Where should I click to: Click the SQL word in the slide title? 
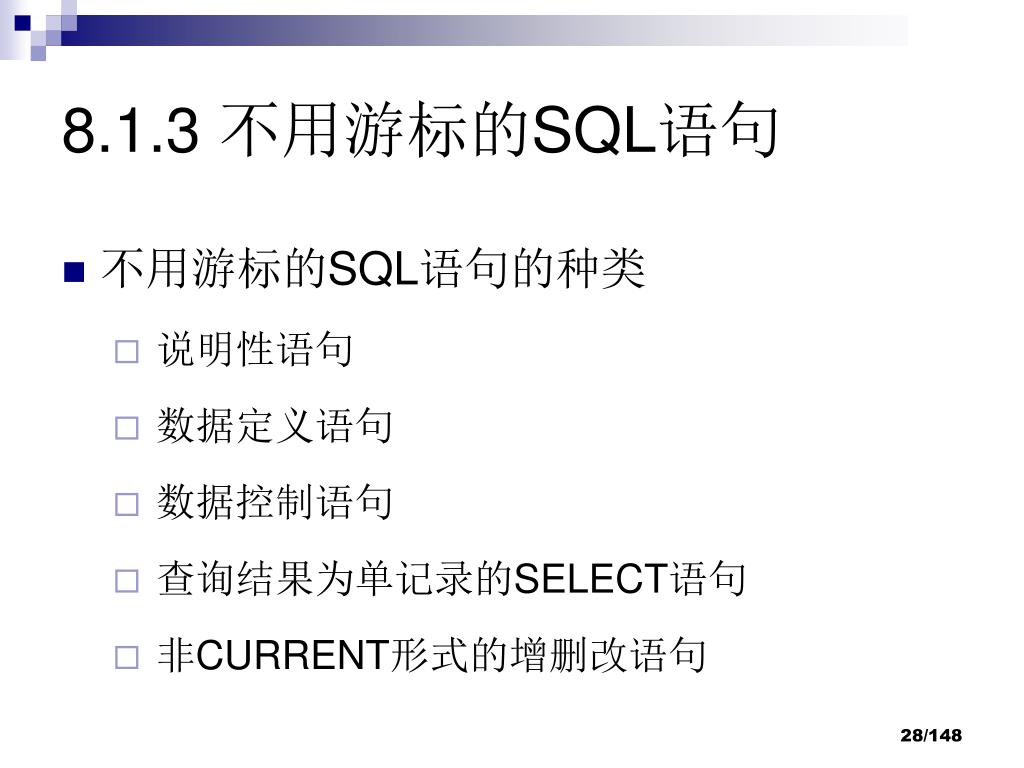tap(594, 130)
